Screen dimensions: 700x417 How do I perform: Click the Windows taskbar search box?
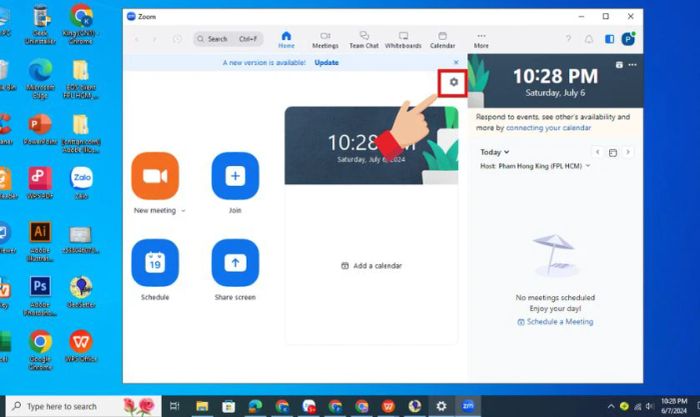coord(83,406)
